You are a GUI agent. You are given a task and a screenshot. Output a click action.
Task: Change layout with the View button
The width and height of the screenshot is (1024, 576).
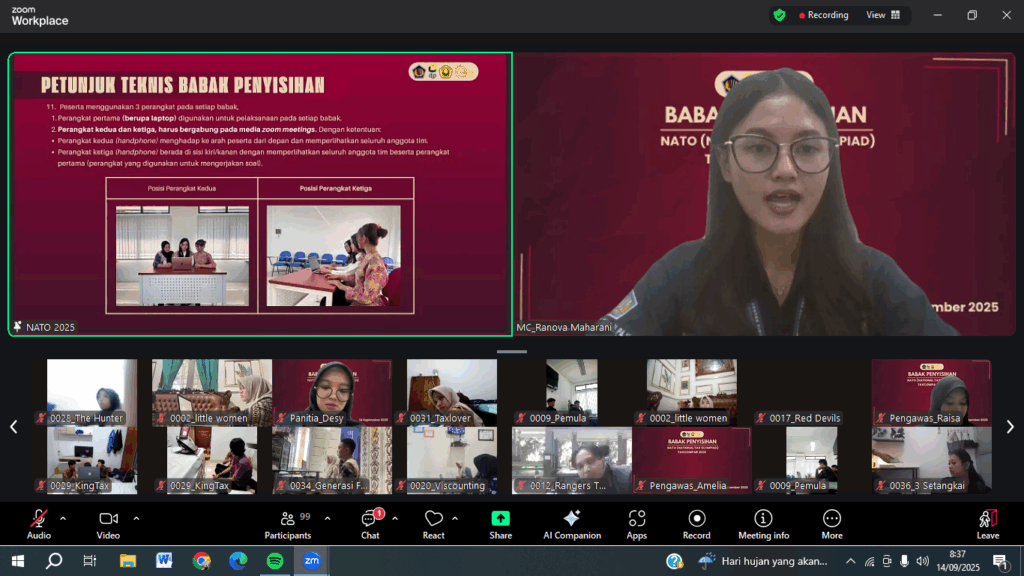point(882,15)
